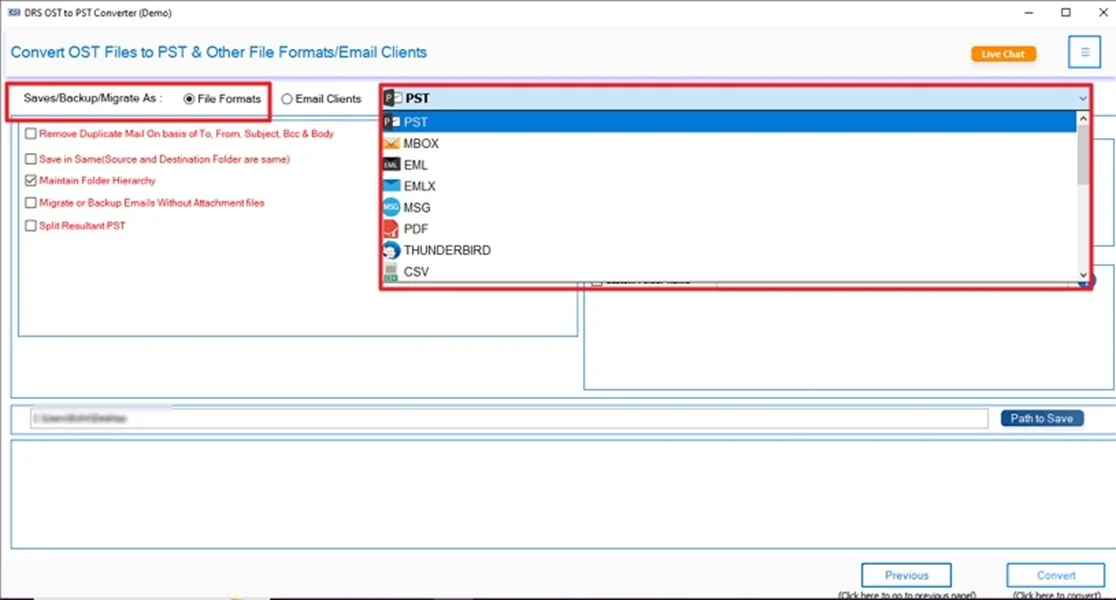Click the MSG format icon

coord(391,207)
